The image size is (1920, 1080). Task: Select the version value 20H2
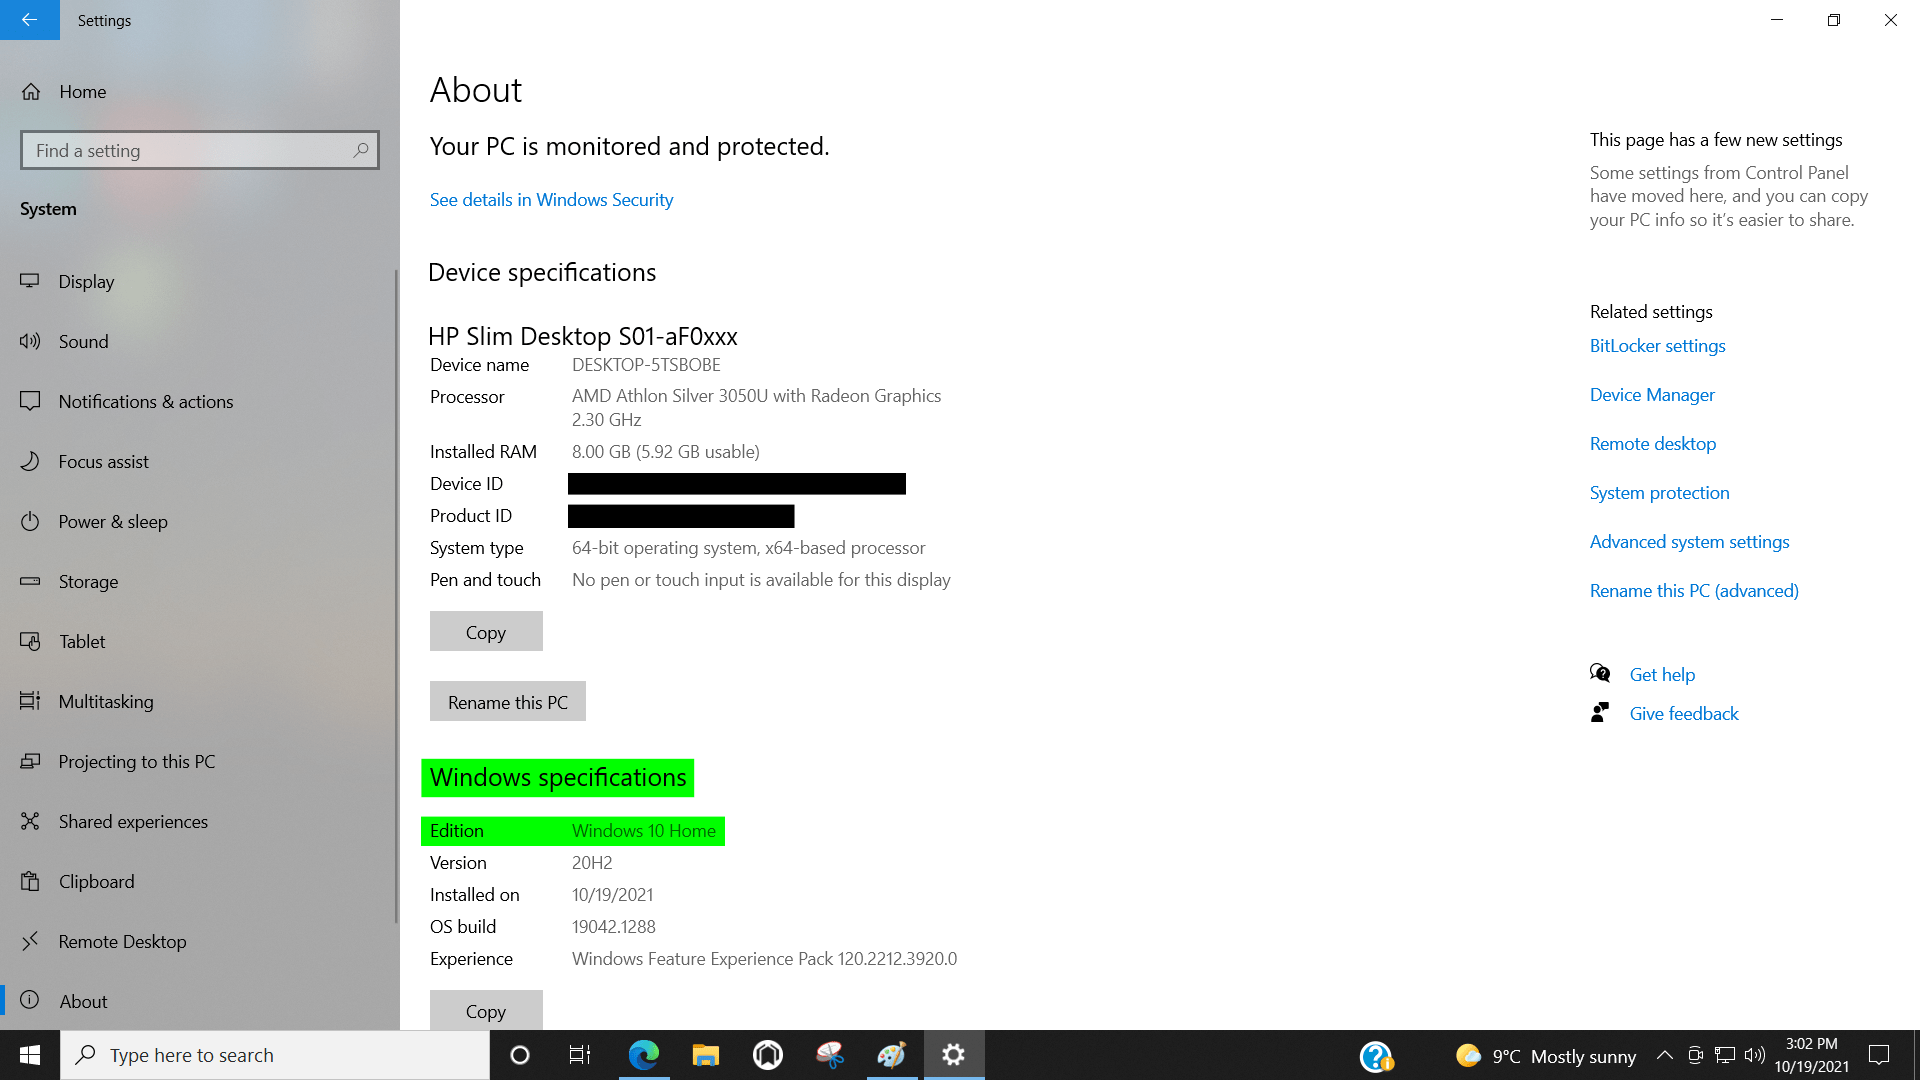click(592, 863)
